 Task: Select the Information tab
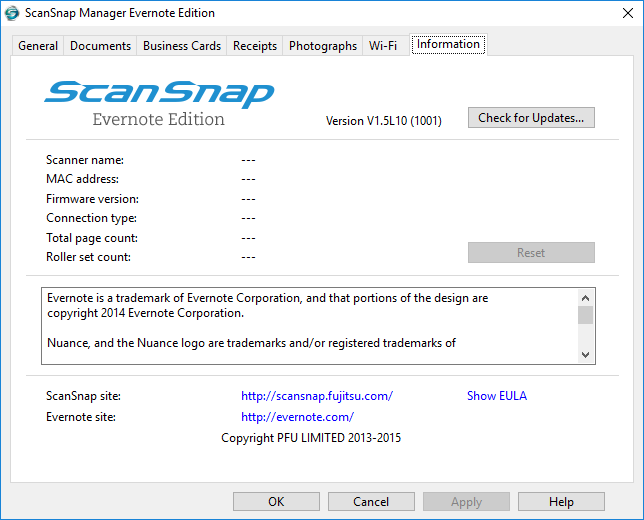448,44
